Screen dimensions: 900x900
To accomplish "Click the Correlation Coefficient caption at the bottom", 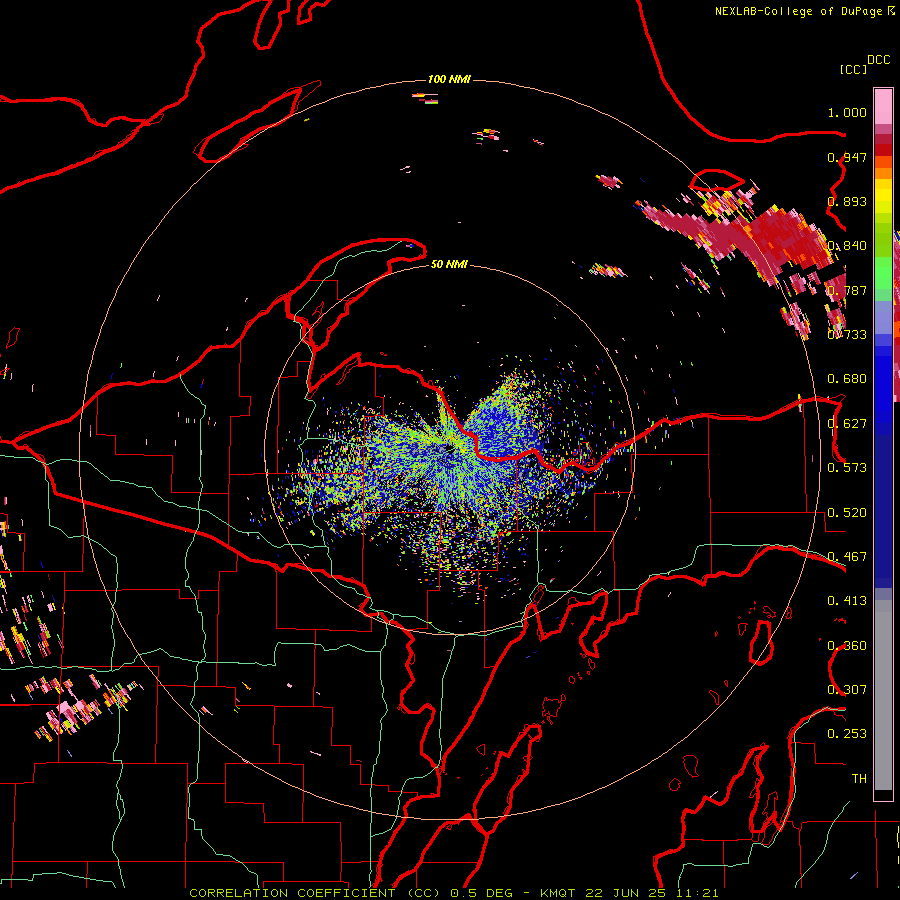I will 453,893.
